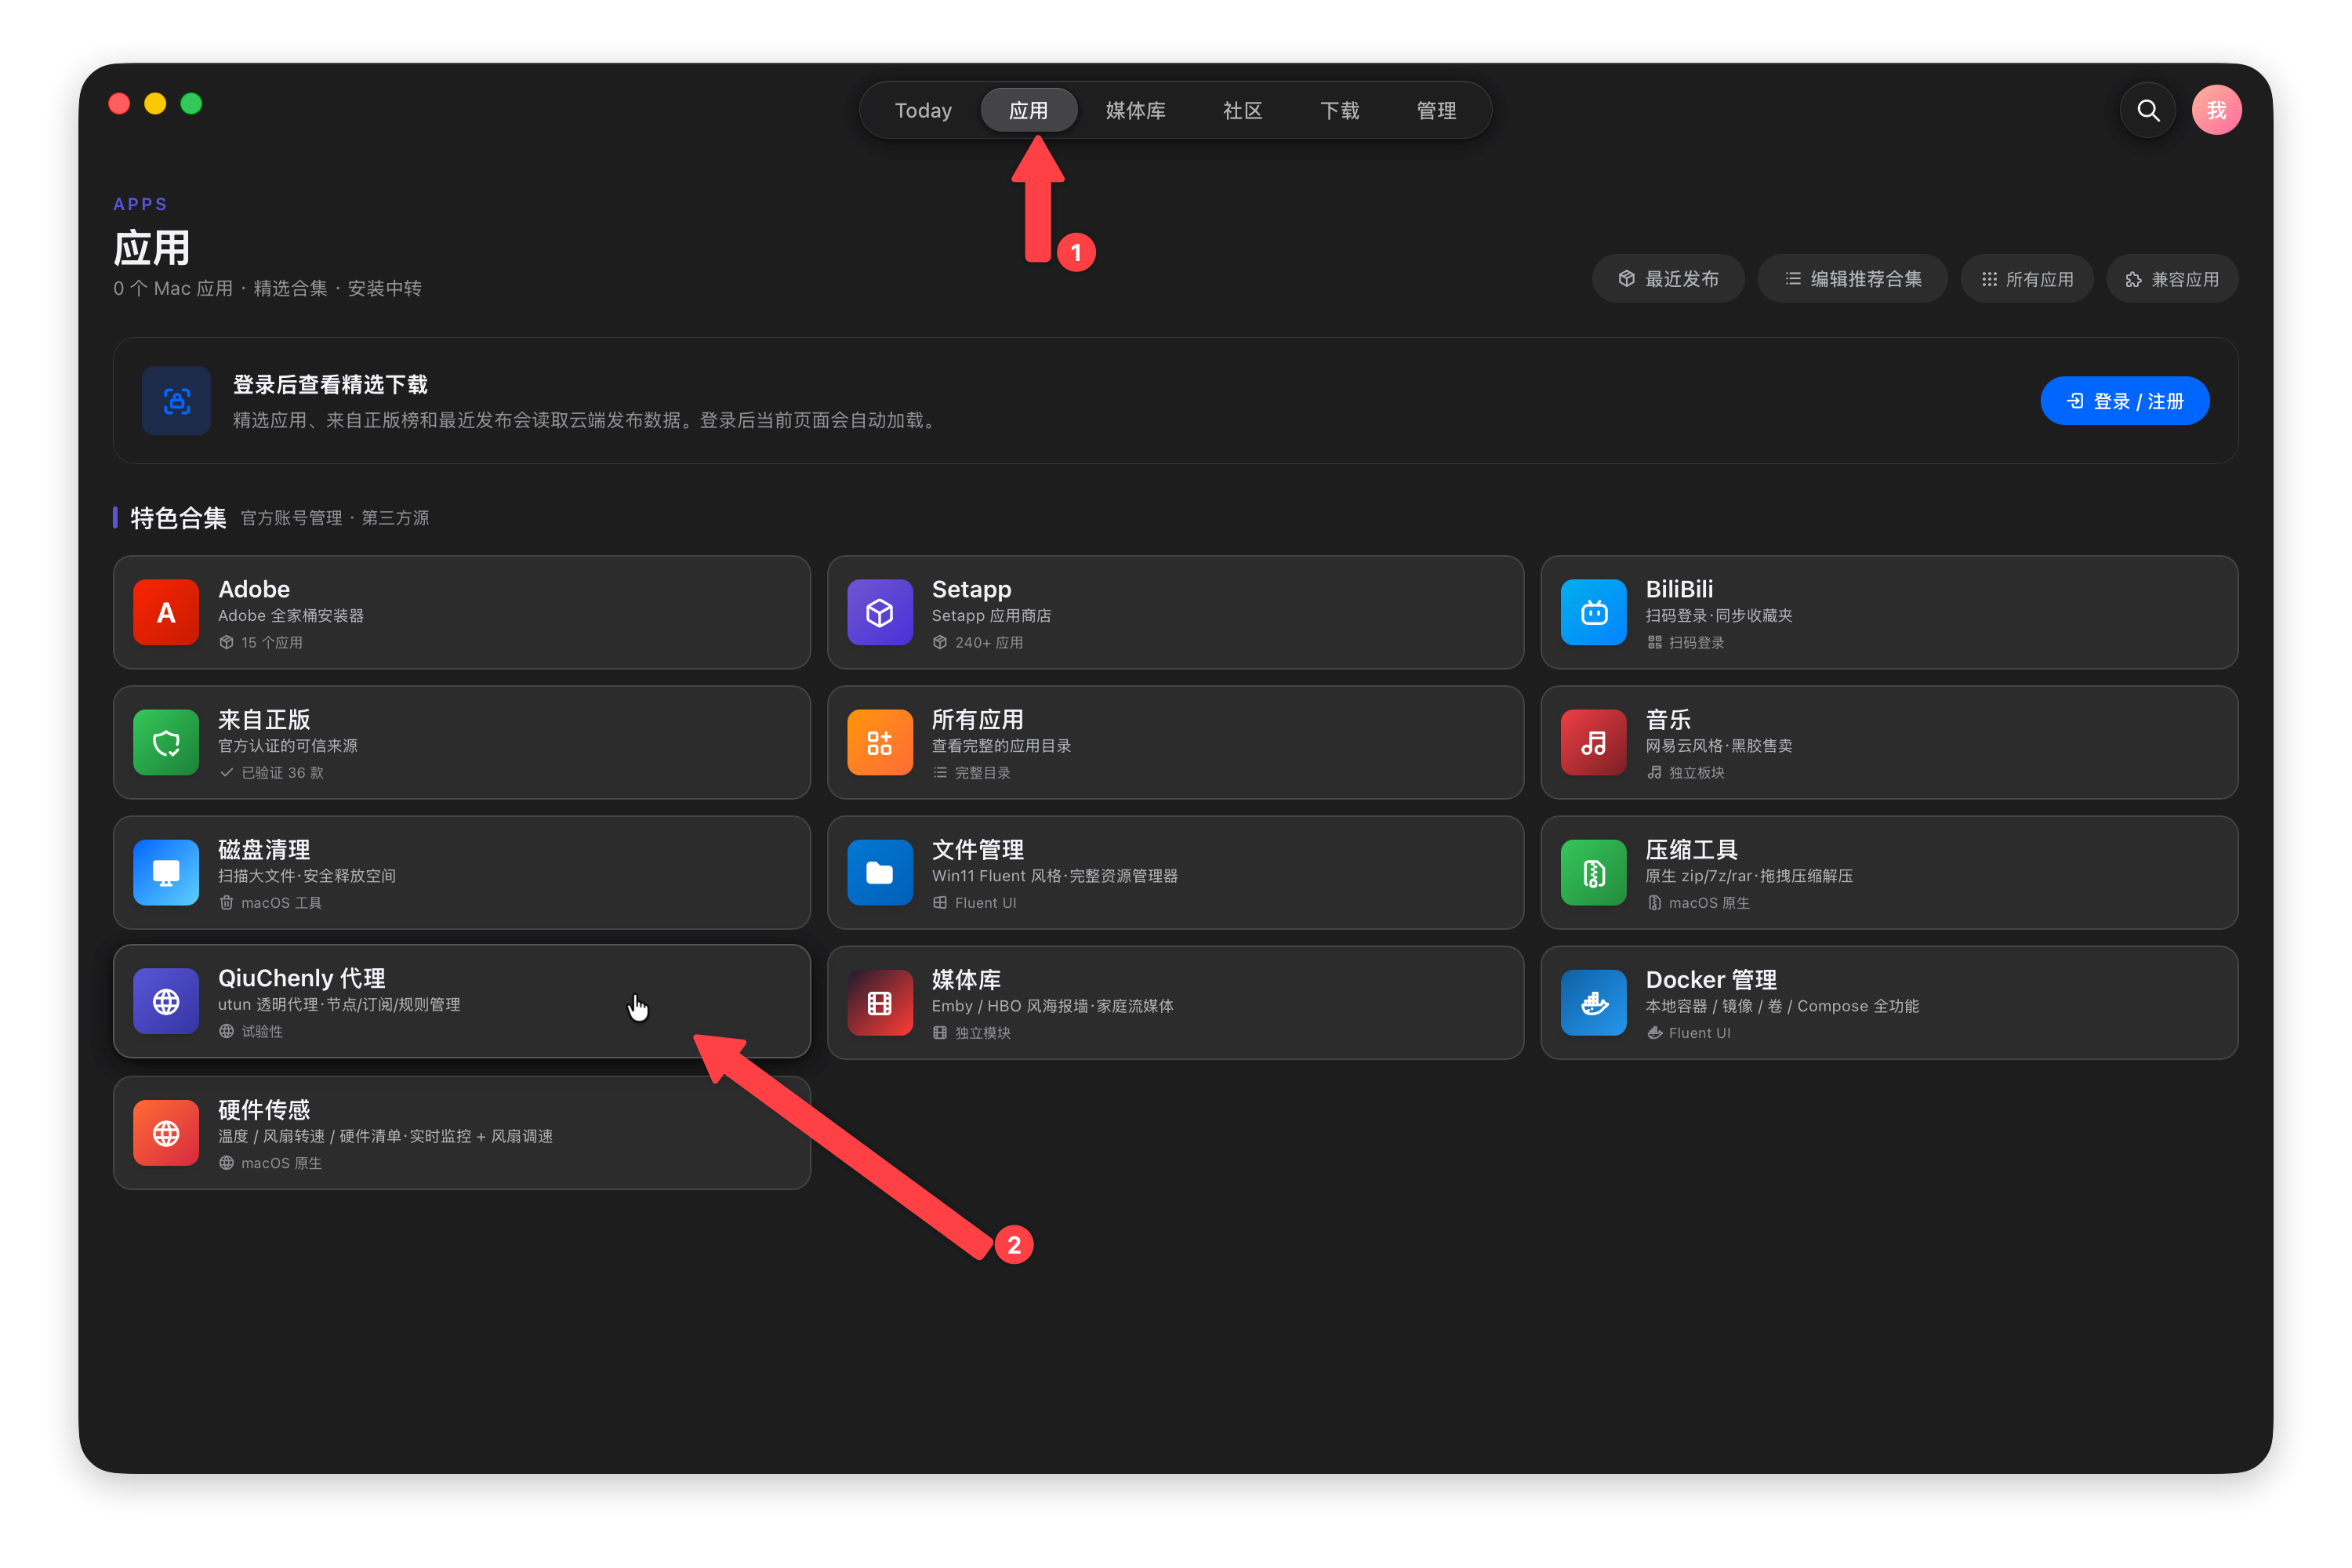This screenshot has height=1568, width=2352.
Task: Click the purple Setapp cube icon
Action: point(880,612)
